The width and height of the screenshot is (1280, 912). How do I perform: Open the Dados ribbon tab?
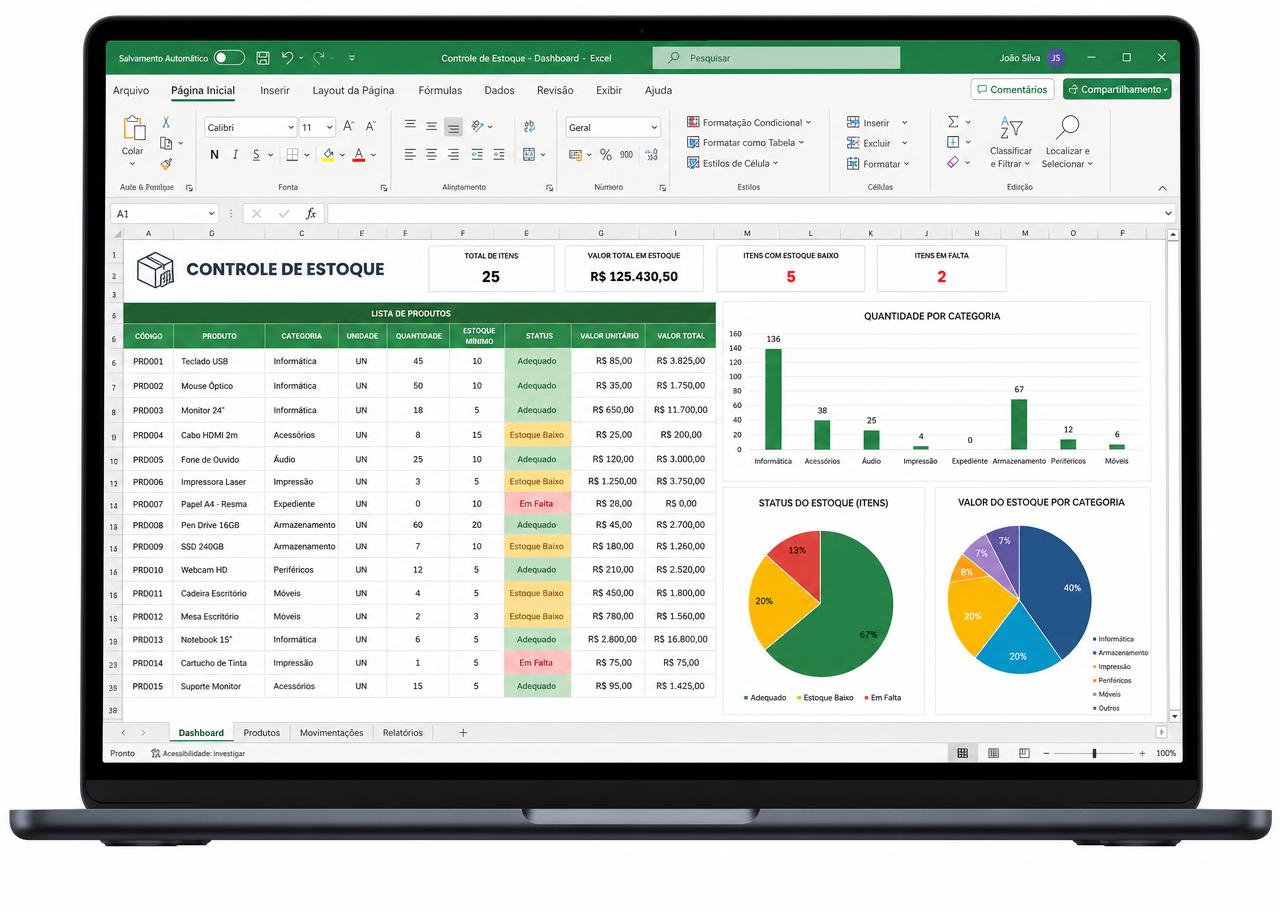[x=499, y=90]
